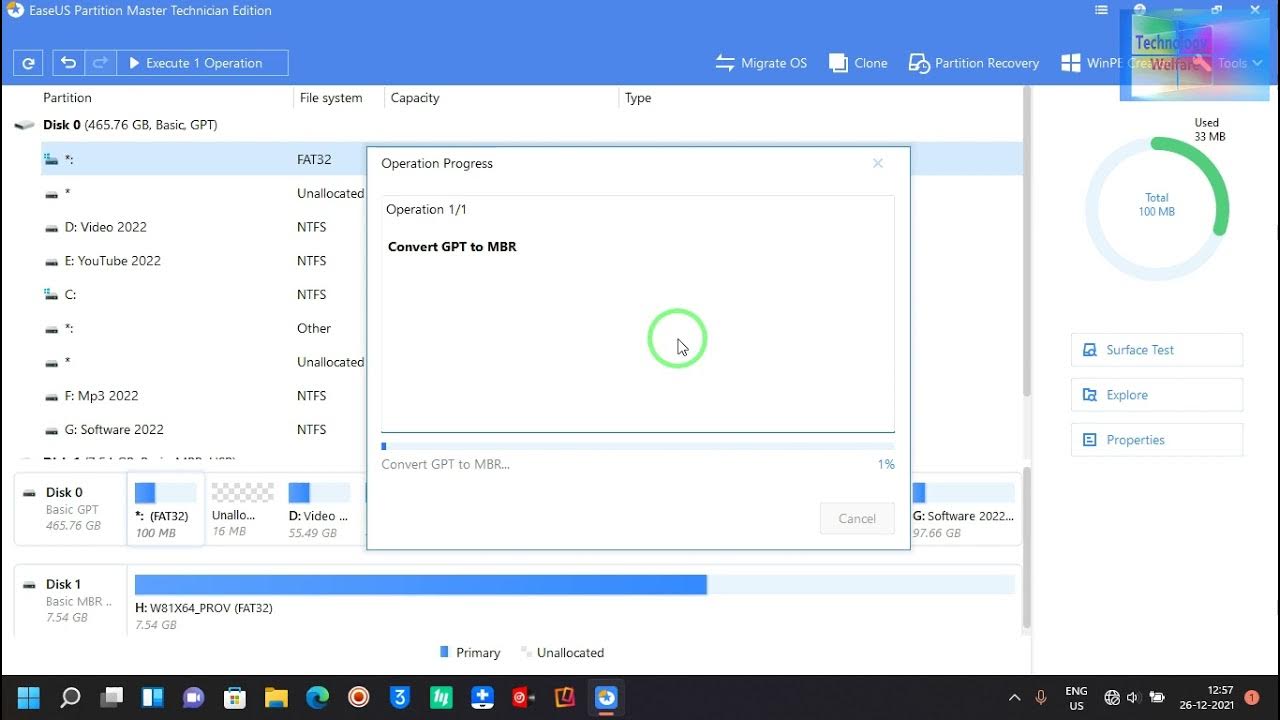Click the ENG US language indicator

[x=1076, y=698]
